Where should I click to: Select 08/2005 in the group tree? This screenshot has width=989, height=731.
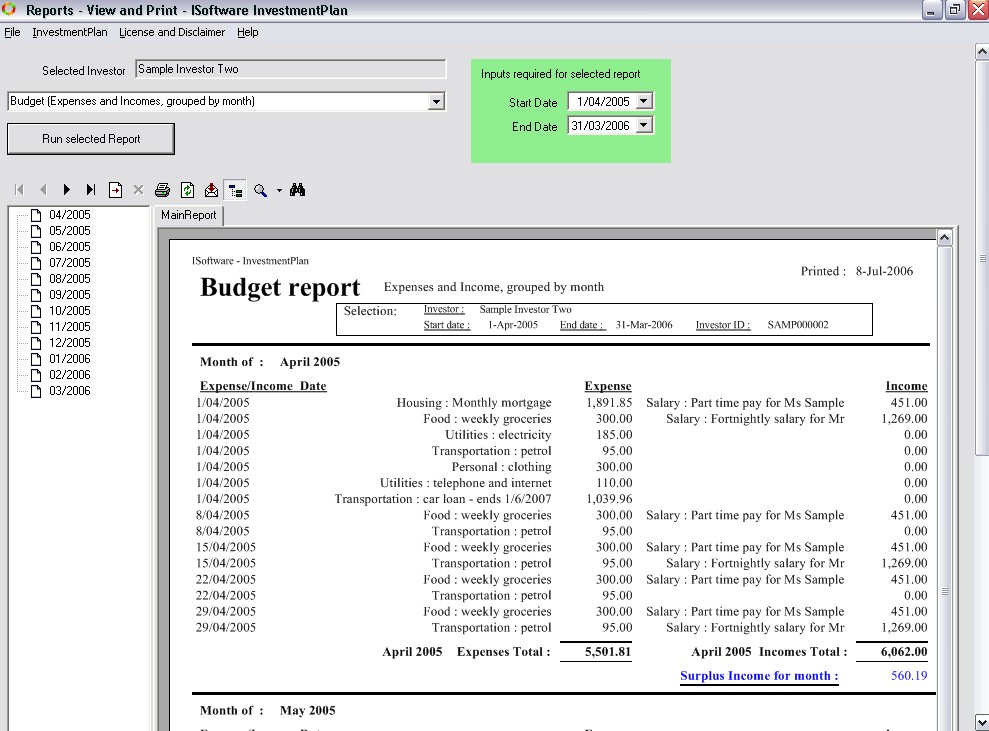click(x=69, y=279)
